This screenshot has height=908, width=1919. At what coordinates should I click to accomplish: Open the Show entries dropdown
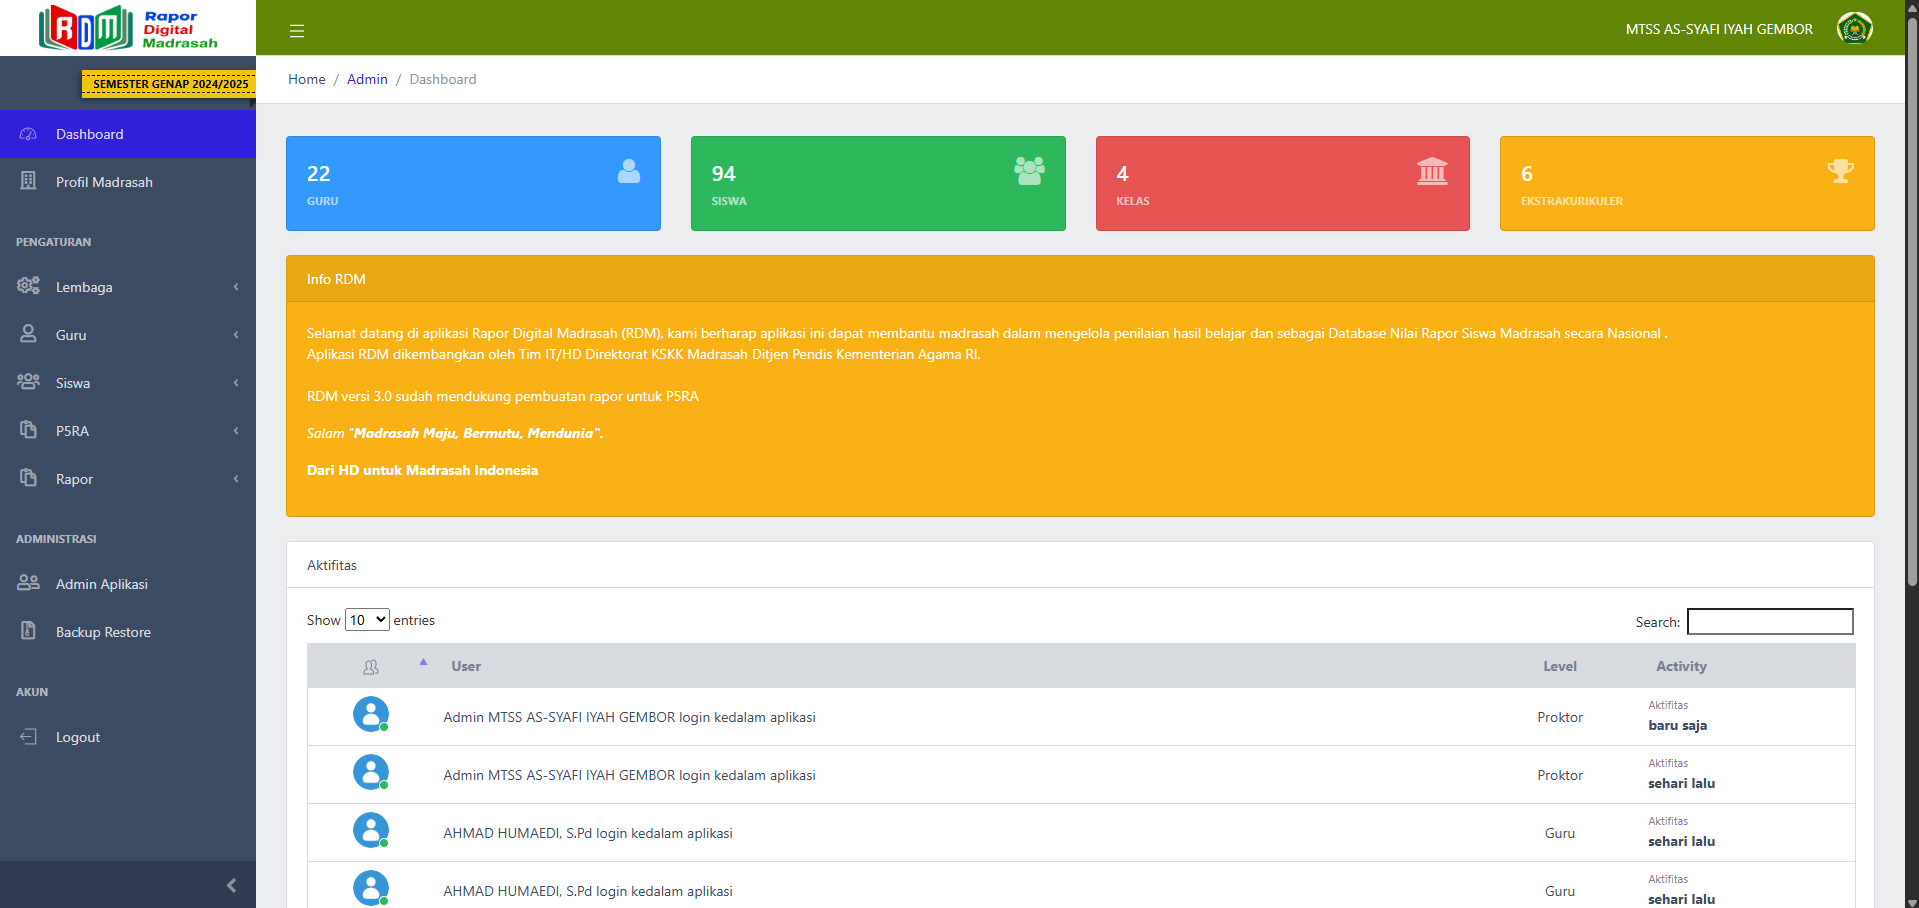point(367,620)
